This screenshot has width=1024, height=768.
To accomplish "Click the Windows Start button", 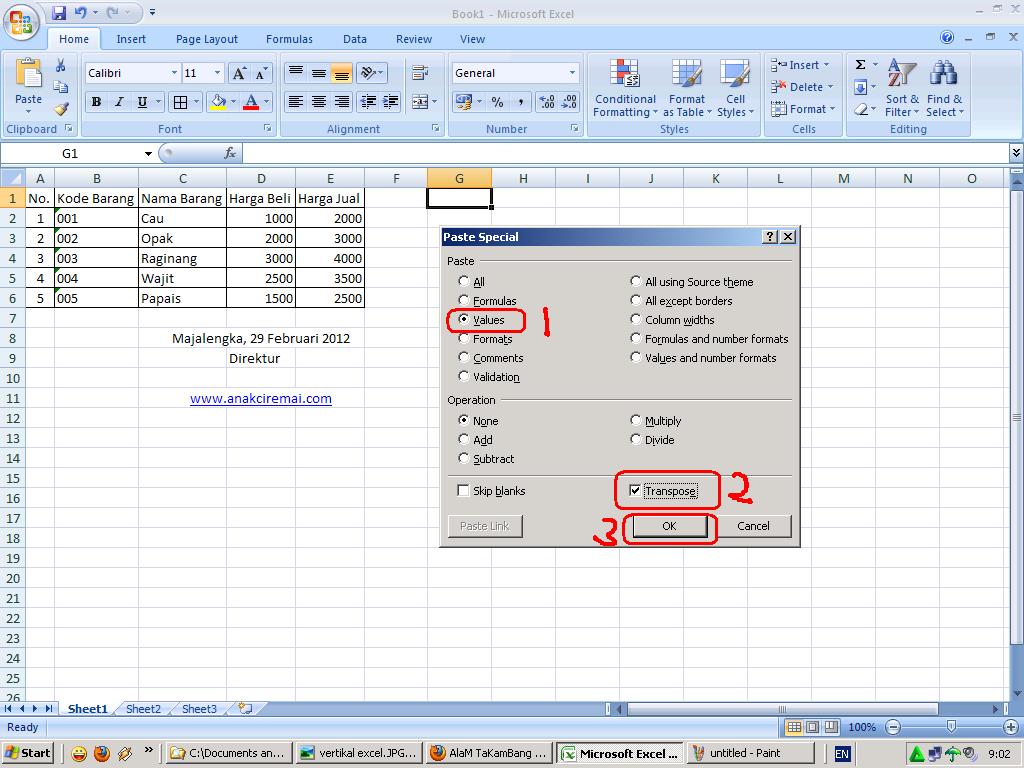I will 29,753.
